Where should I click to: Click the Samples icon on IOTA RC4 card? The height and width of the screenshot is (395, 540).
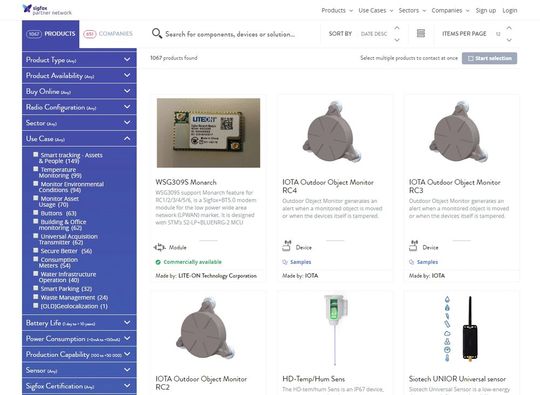285,262
